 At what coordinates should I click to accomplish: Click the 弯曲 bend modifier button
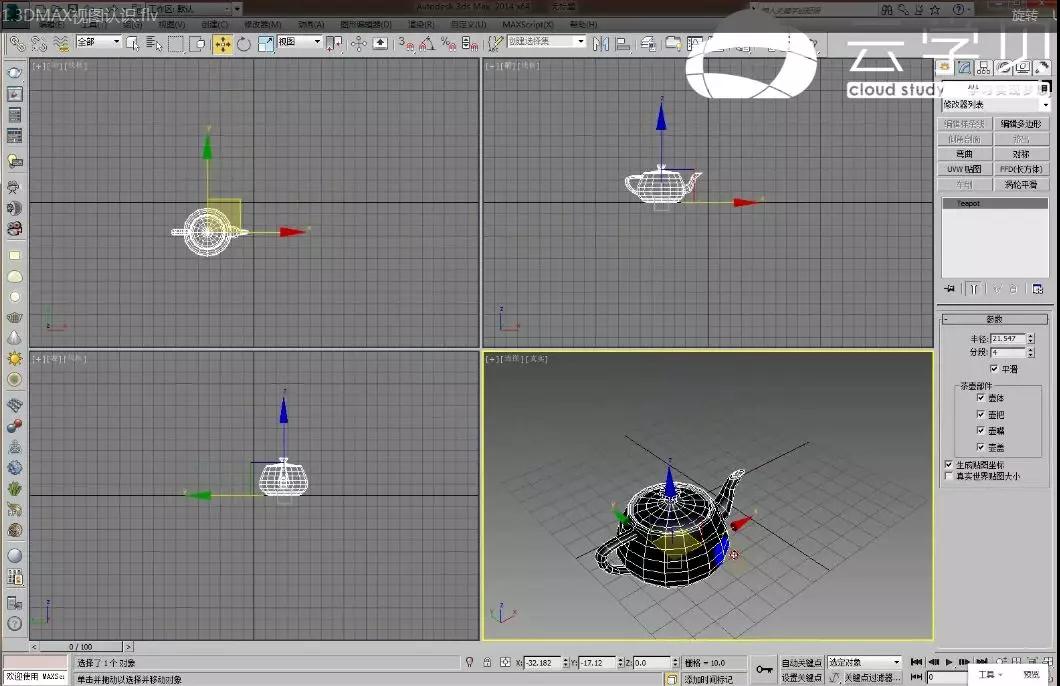point(965,154)
